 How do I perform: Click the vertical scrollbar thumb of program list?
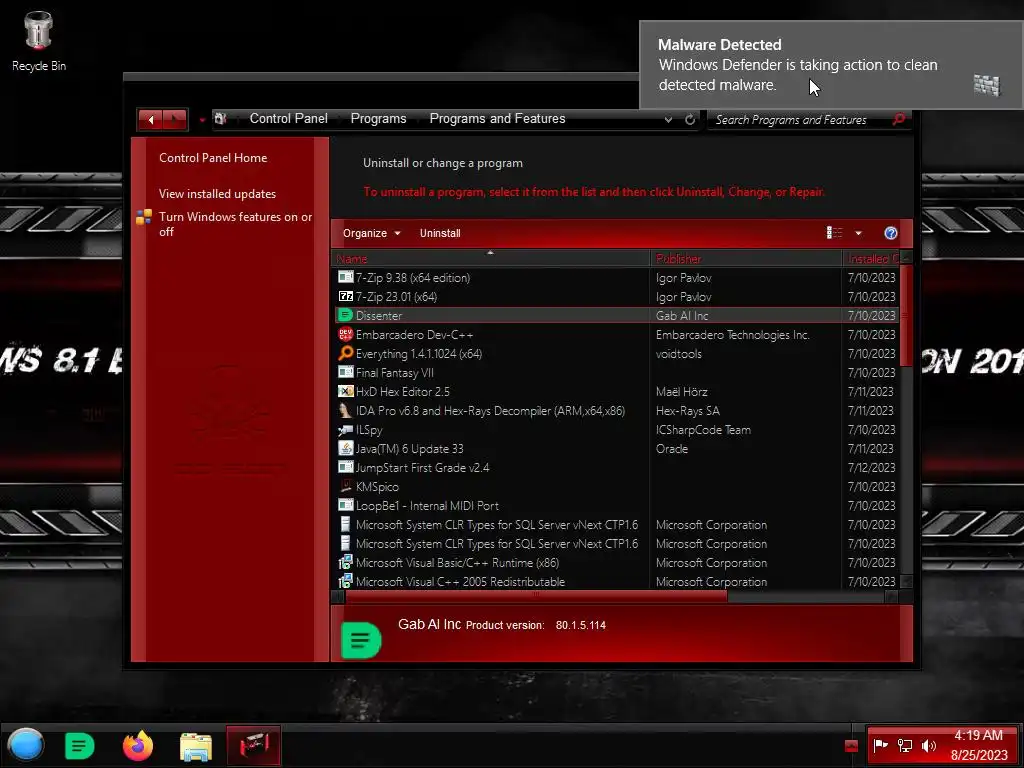pyautogui.click(x=906, y=315)
